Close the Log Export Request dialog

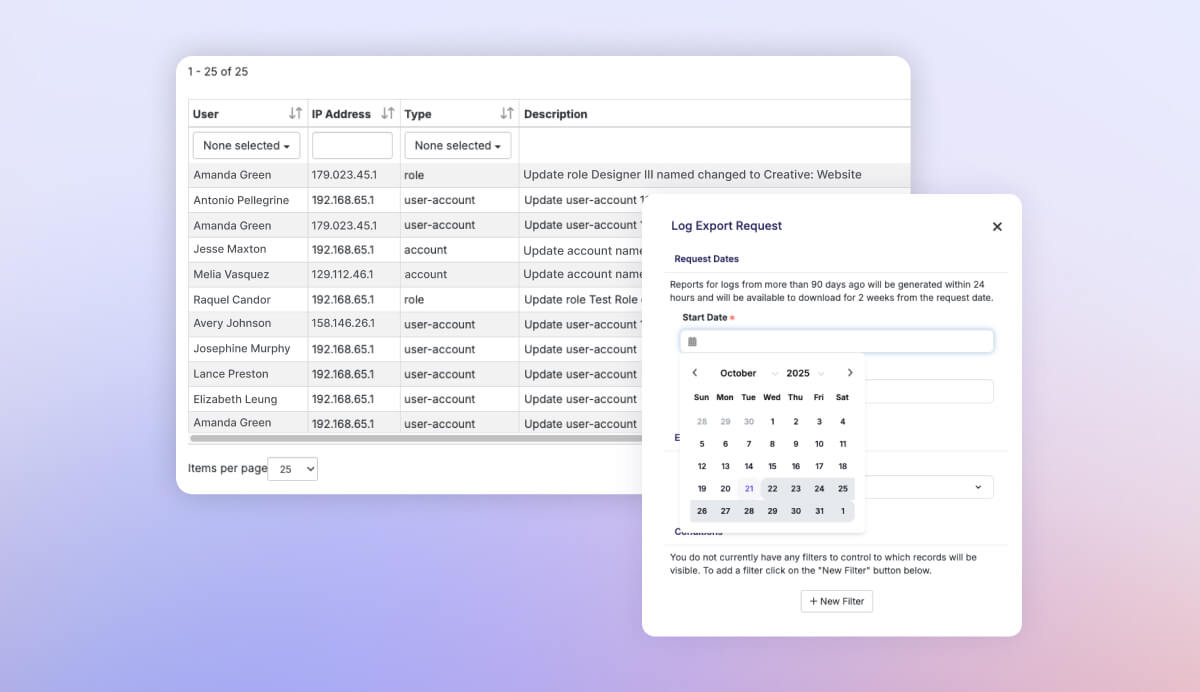[x=996, y=227]
